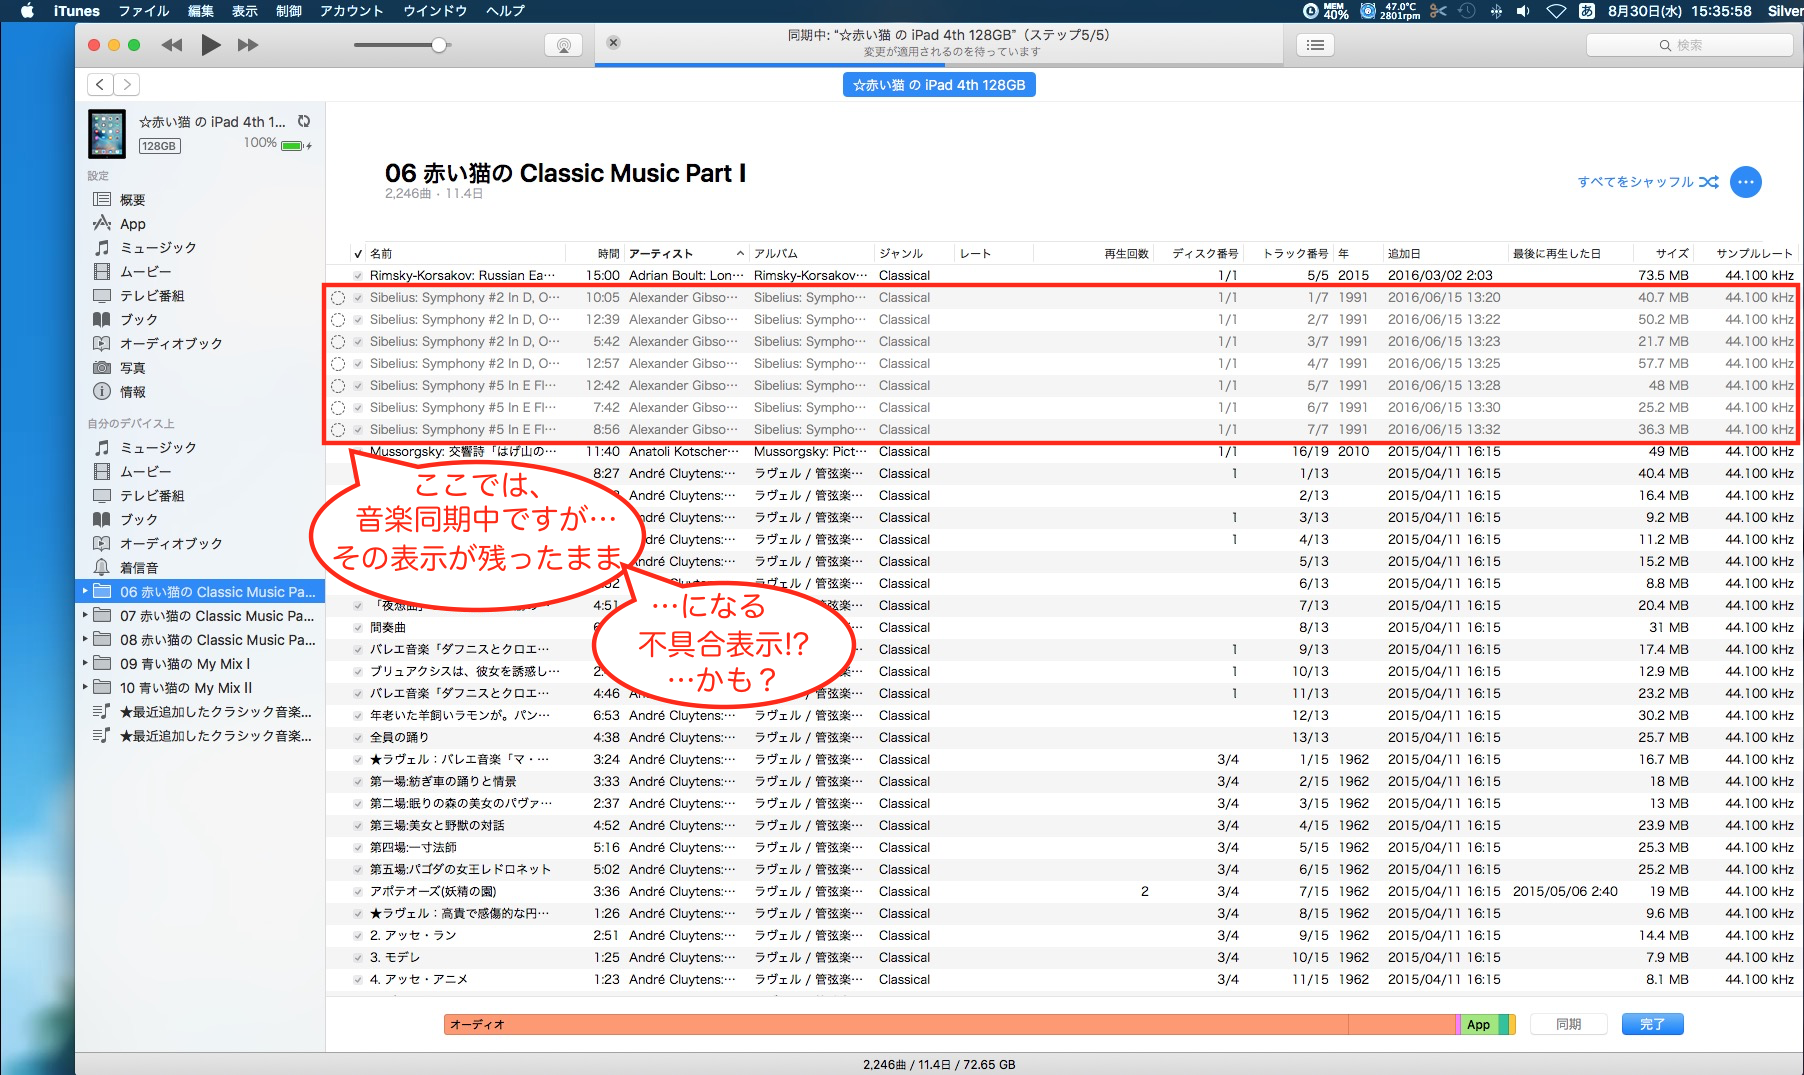Open the アカウント menu
This screenshot has width=1804, height=1075.
point(351,11)
